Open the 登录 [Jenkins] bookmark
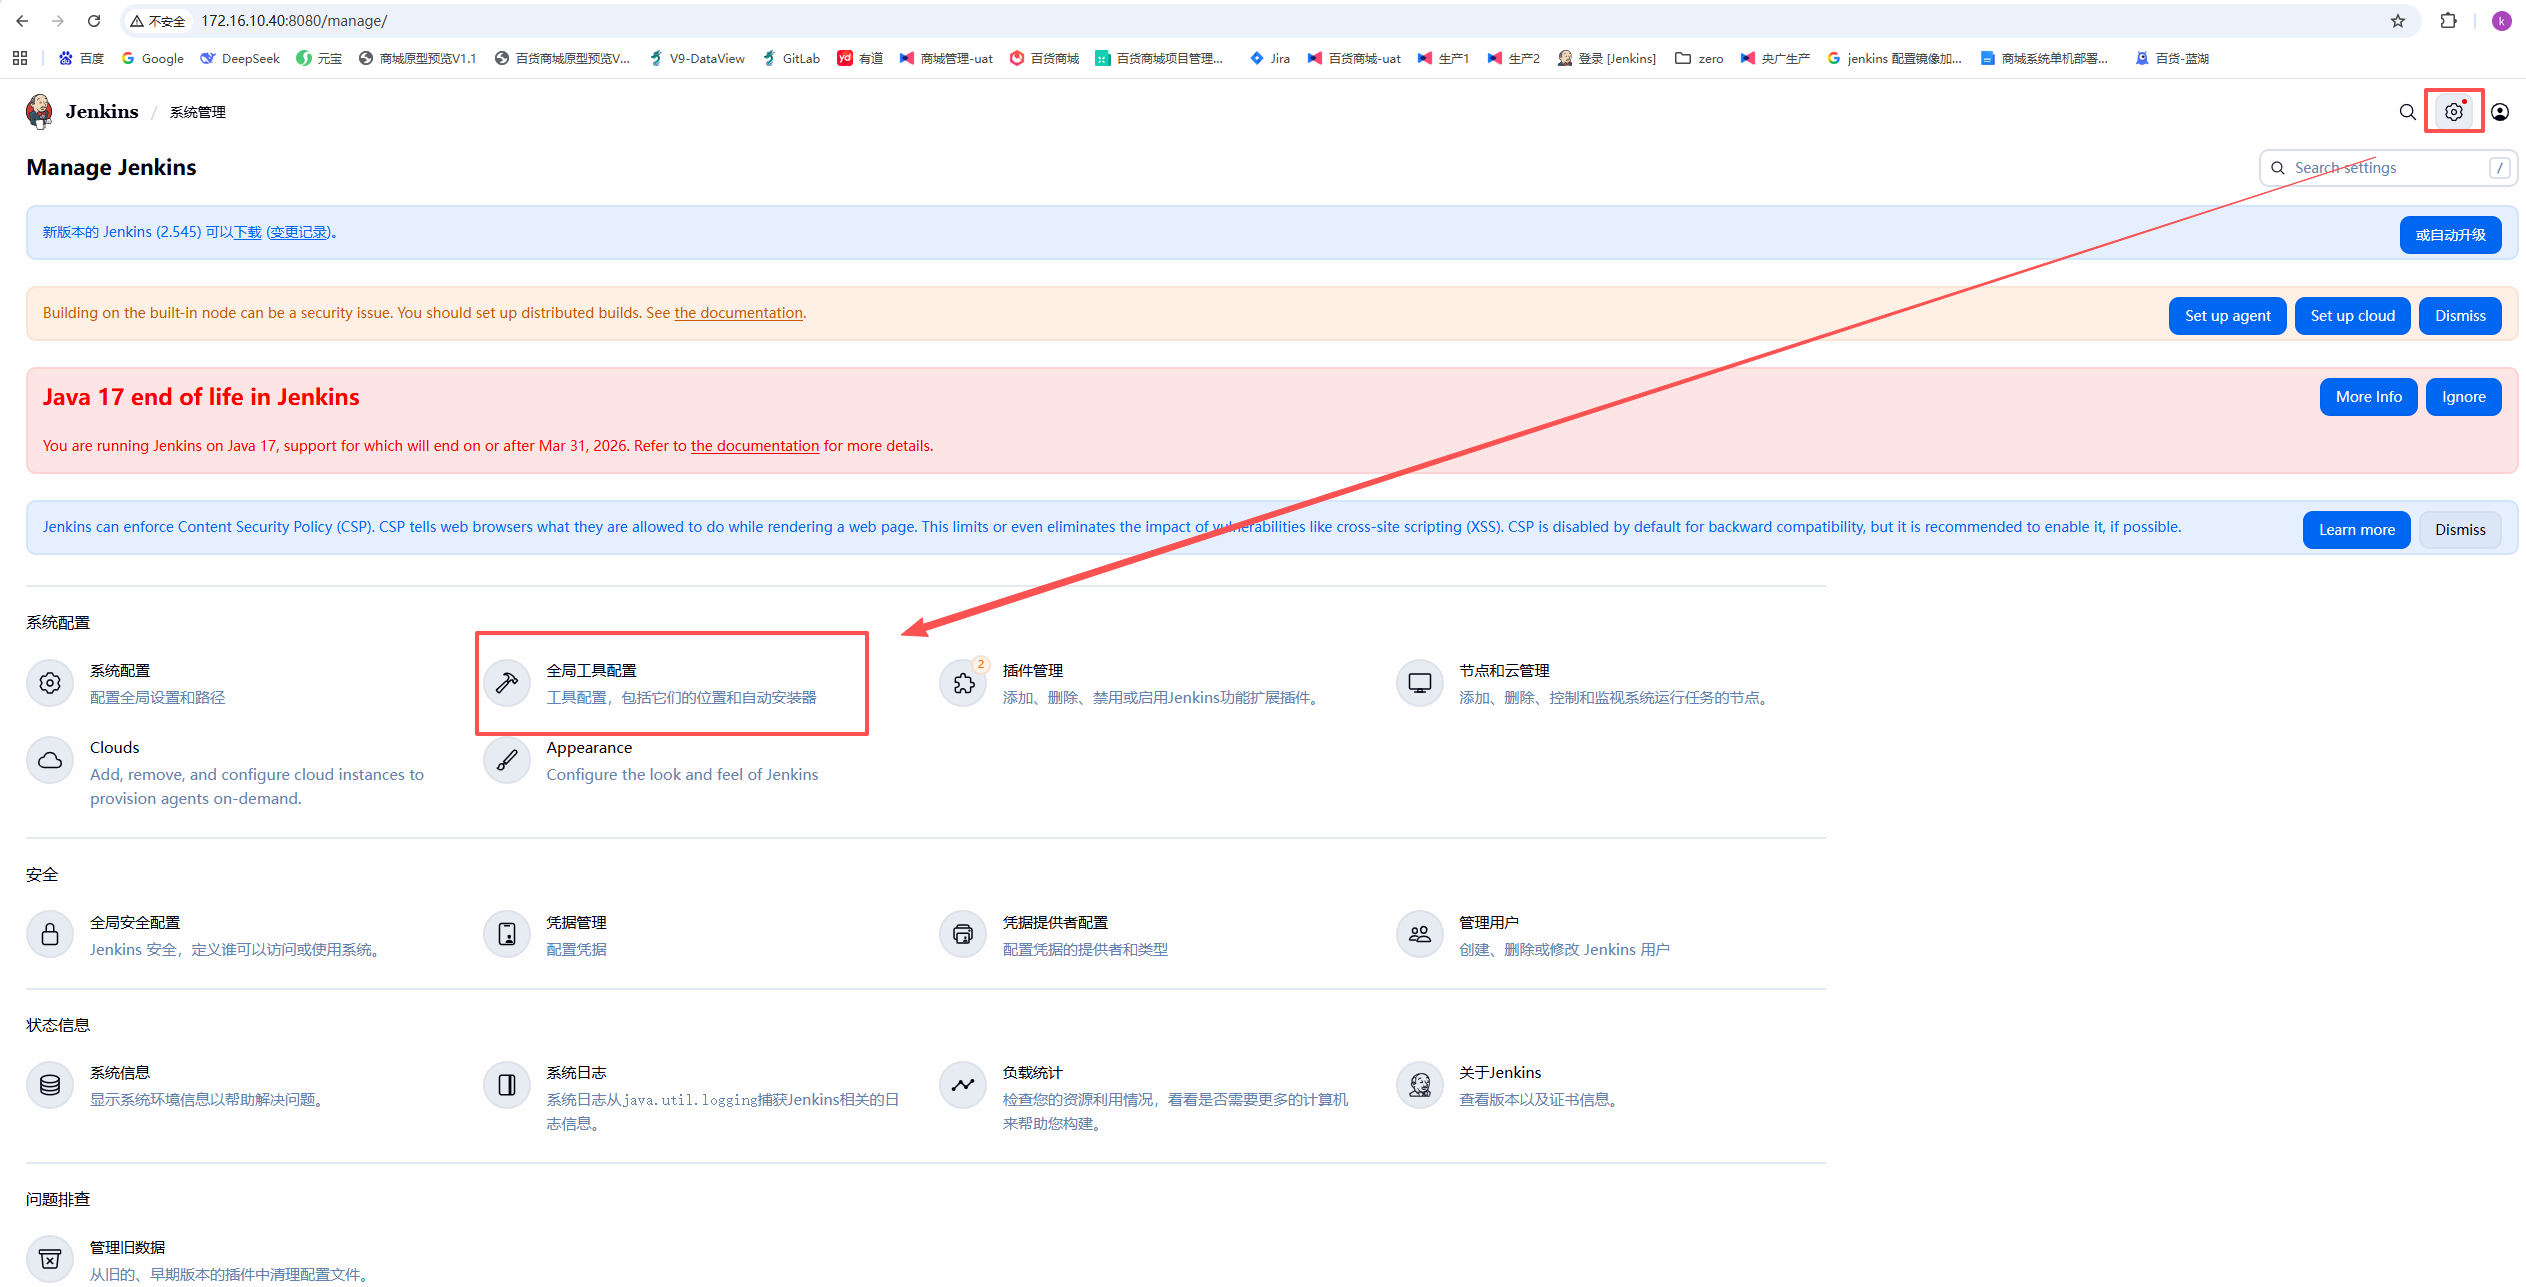The width and height of the screenshot is (2526, 1287). coord(1607,58)
